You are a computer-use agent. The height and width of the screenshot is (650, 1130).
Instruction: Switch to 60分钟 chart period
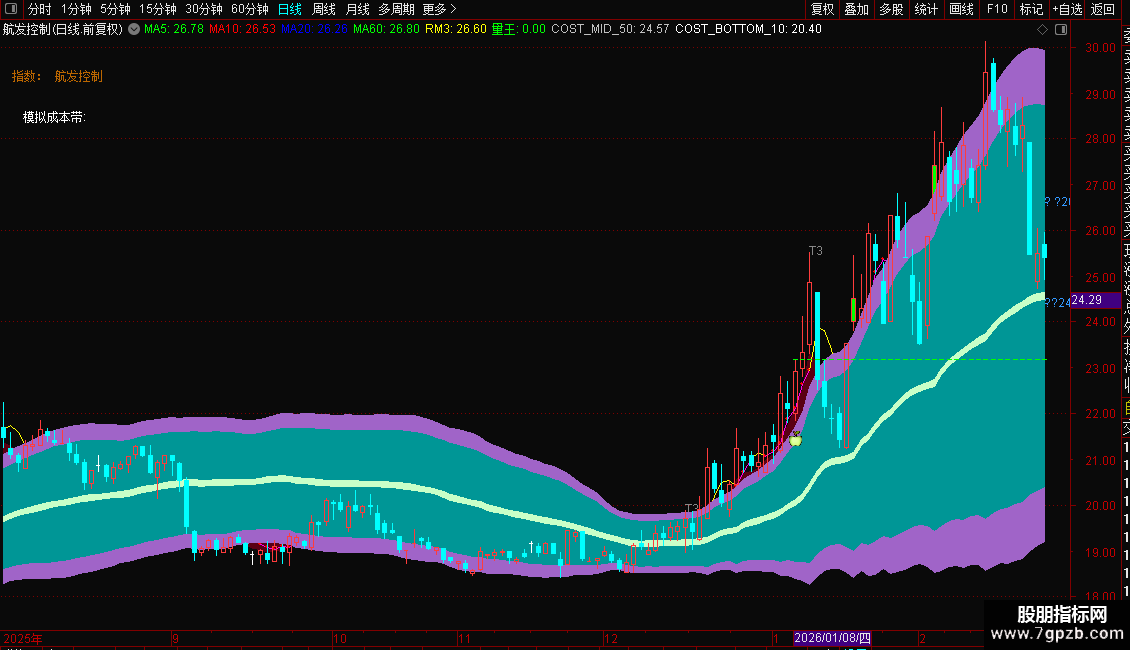point(249,9)
